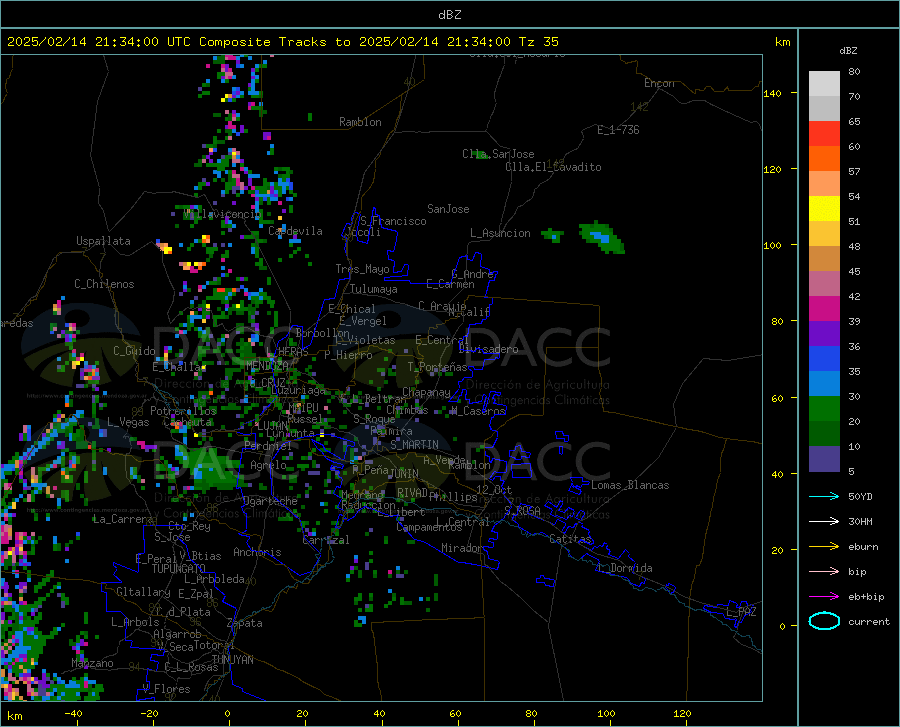Click the '120' tick on the horizontal km axis

tap(682, 714)
